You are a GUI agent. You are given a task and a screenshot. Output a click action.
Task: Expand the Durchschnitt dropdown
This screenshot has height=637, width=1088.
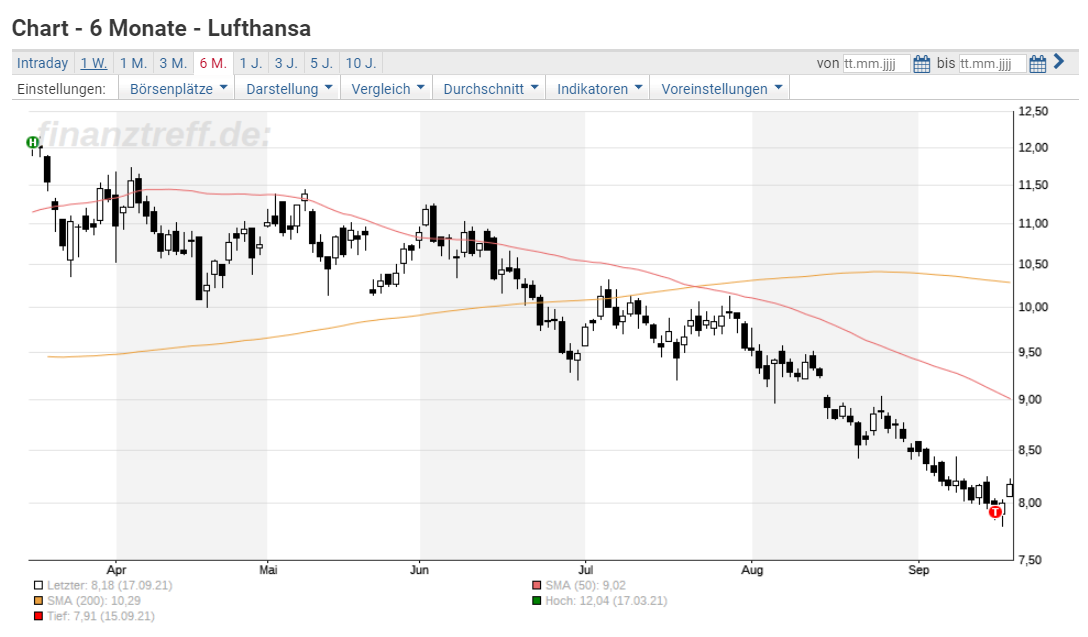[x=491, y=89]
